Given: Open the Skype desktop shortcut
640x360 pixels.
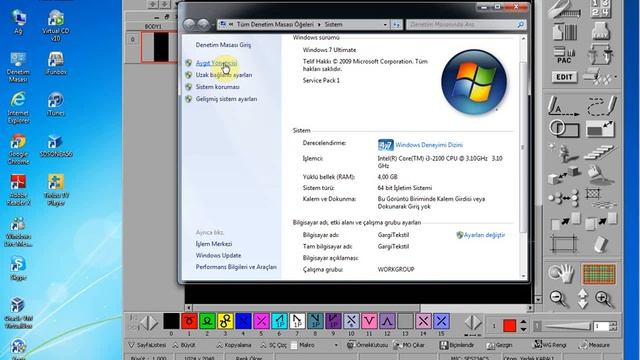Looking at the screenshot, I should (x=18, y=268).
